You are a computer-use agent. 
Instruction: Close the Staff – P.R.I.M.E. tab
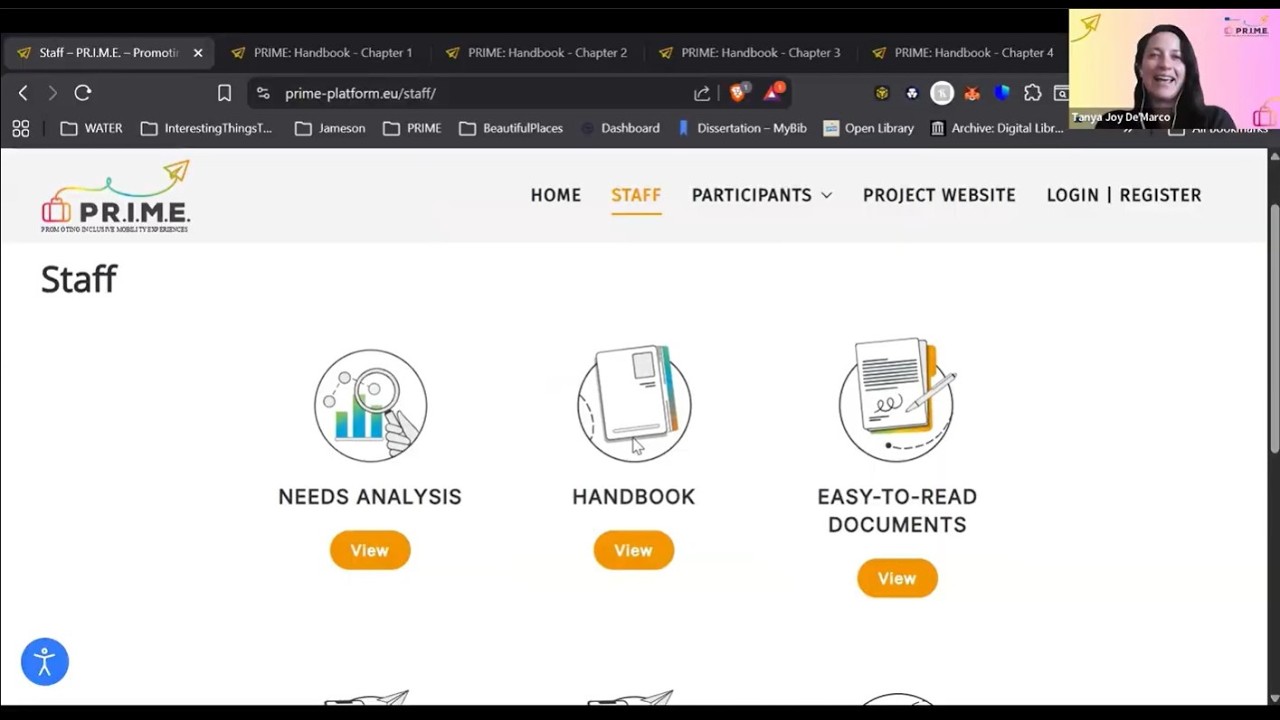[198, 53]
